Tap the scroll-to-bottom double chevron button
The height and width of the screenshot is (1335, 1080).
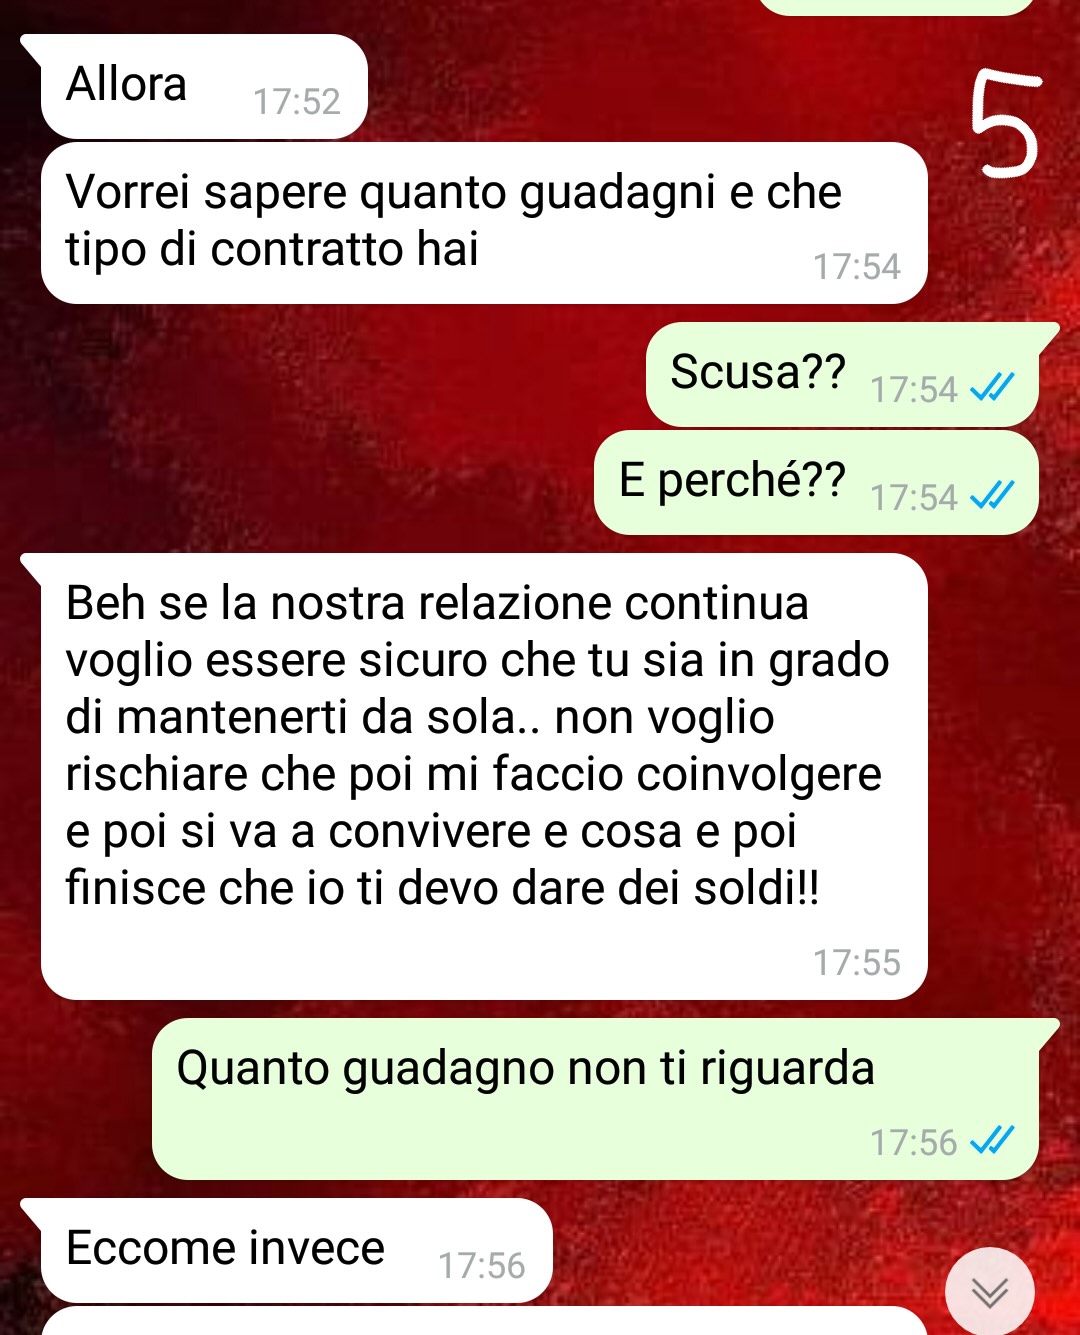pos(990,1292)
